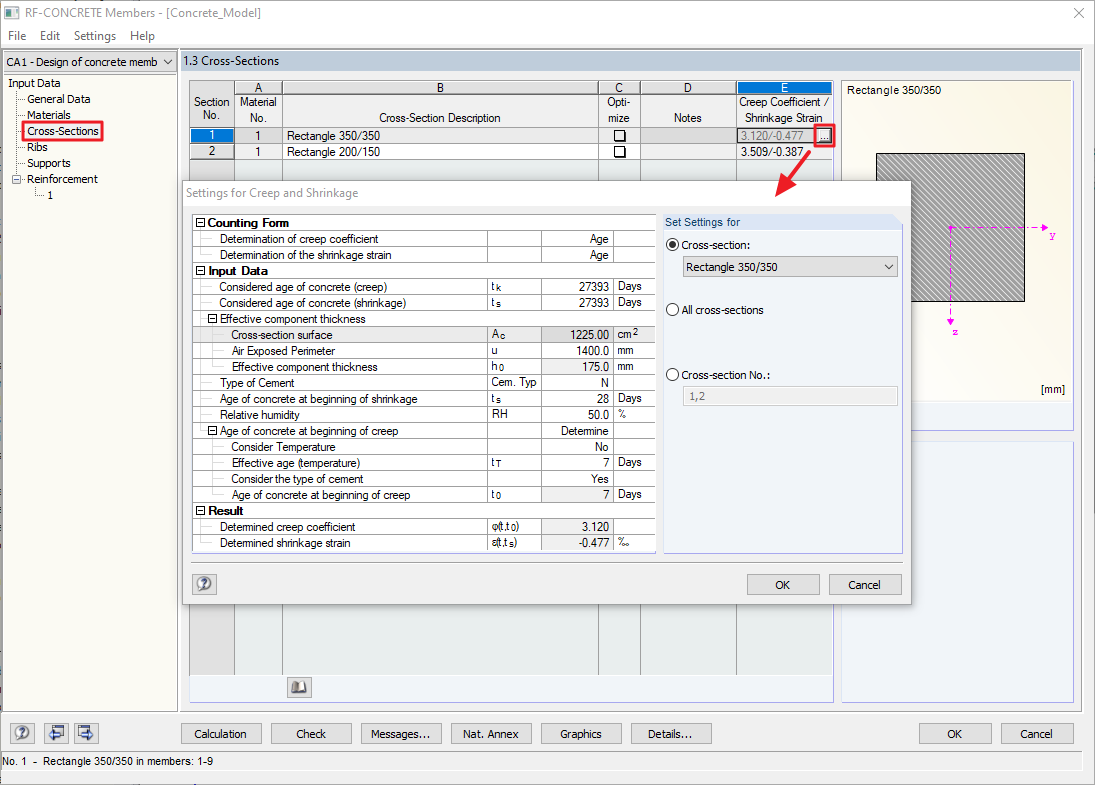The height and width of the screenshot is (785, 1095).
Task: Click the Nat. Annex button
Action: pos(491,733)
